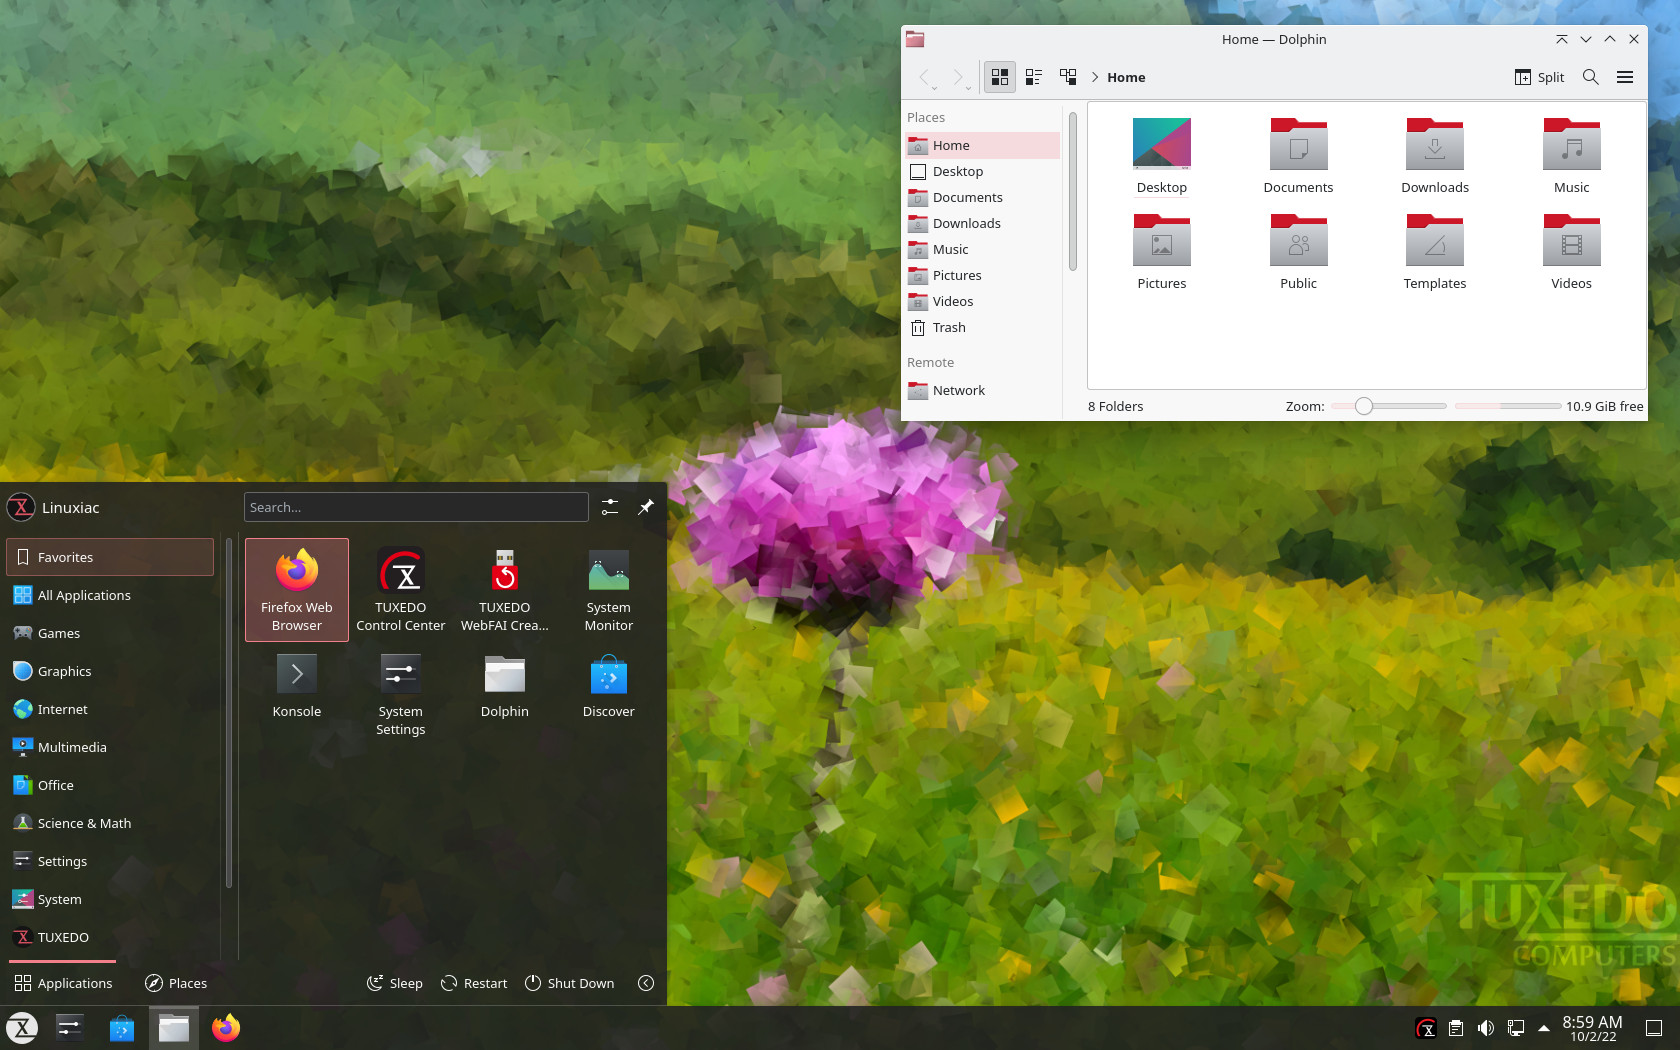Screen dimensions: 1680x1050
Task: Expand more session options arrow
Action: click(x=646, y=983)
